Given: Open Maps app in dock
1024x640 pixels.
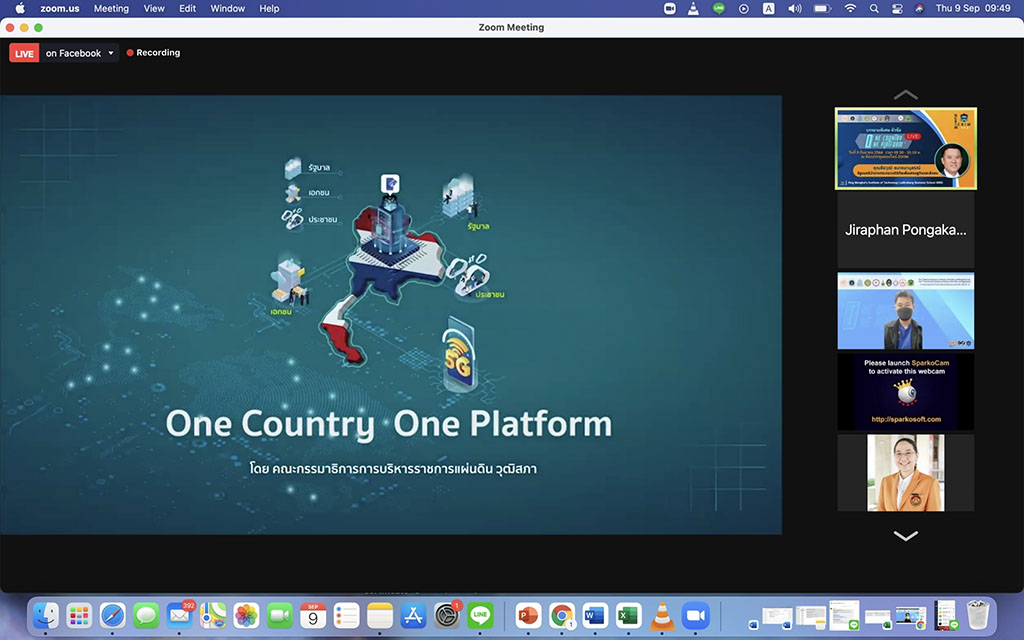Looking at the screenshot, I should [213, 615].
